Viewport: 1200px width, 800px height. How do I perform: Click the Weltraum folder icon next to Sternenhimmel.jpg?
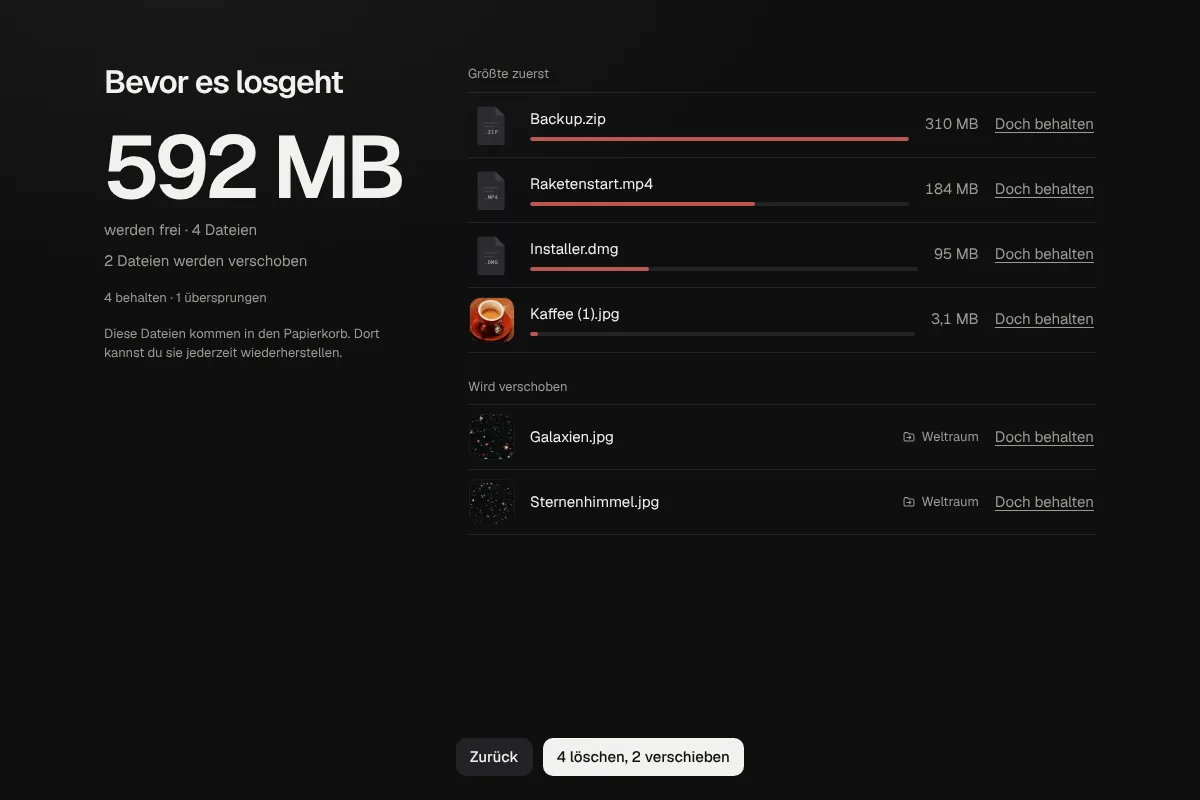click(x=909, y=502)
